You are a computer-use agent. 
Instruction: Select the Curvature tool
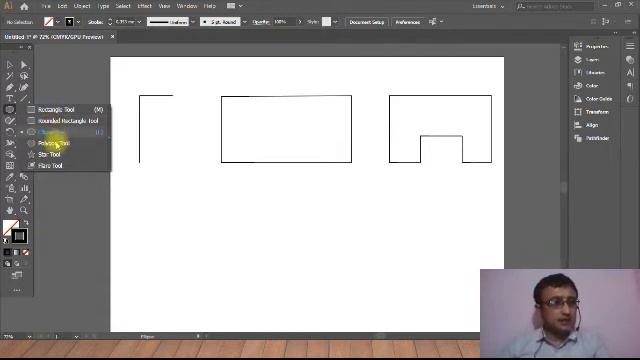pyautogui.click(x=24, y=87)
